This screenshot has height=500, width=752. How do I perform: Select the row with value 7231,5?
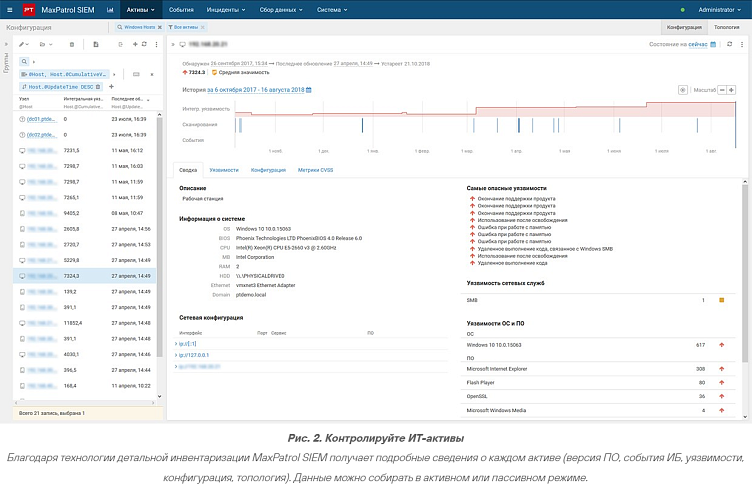click(85, 151)
